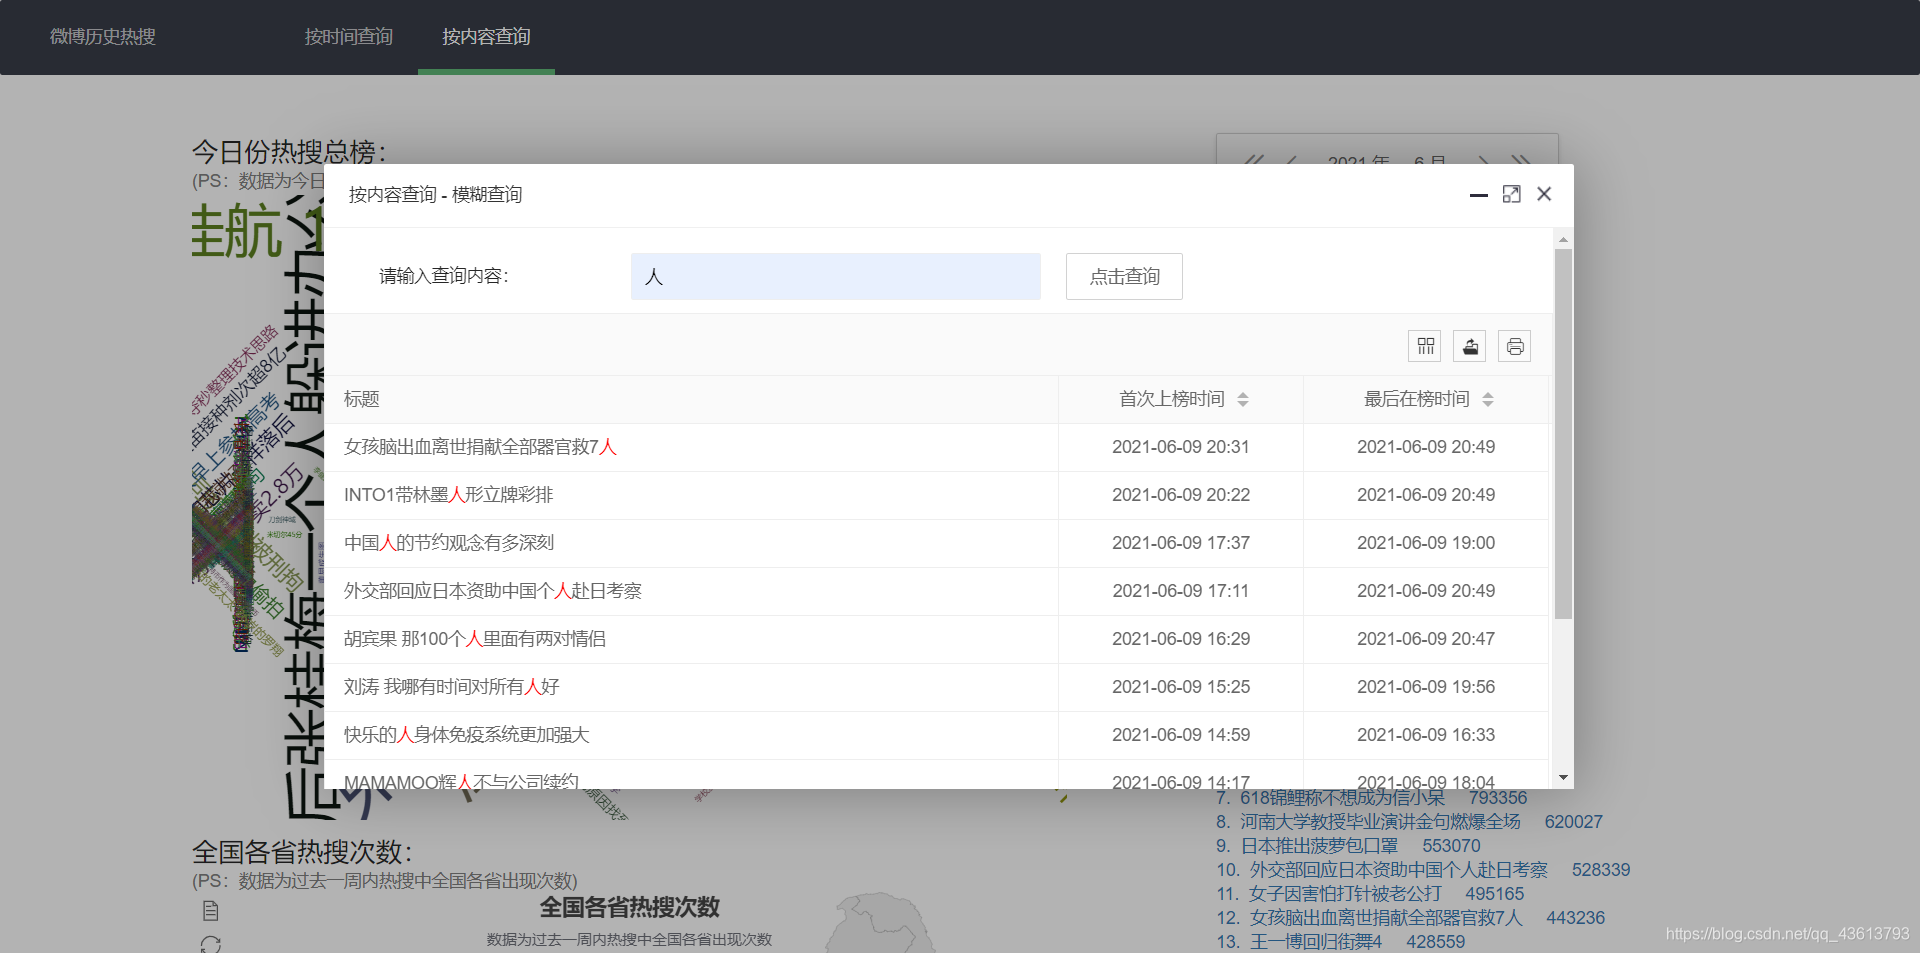Open the 按时间查询 tab
This screenshot has width=1920, height=953.
point(349,37)
